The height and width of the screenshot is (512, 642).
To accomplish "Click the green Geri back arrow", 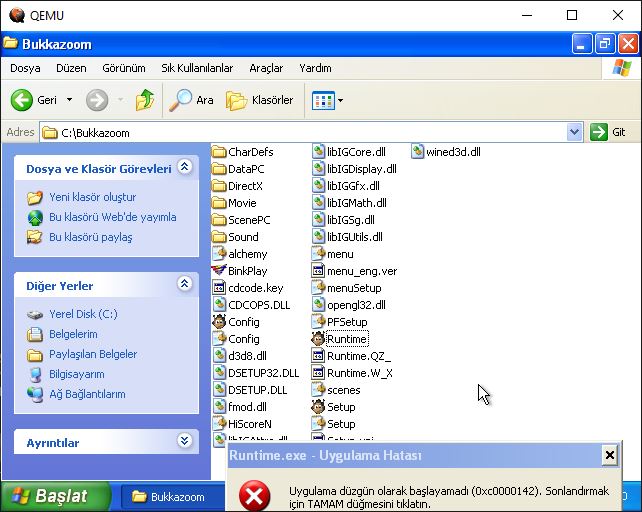I will coord(21,100).
